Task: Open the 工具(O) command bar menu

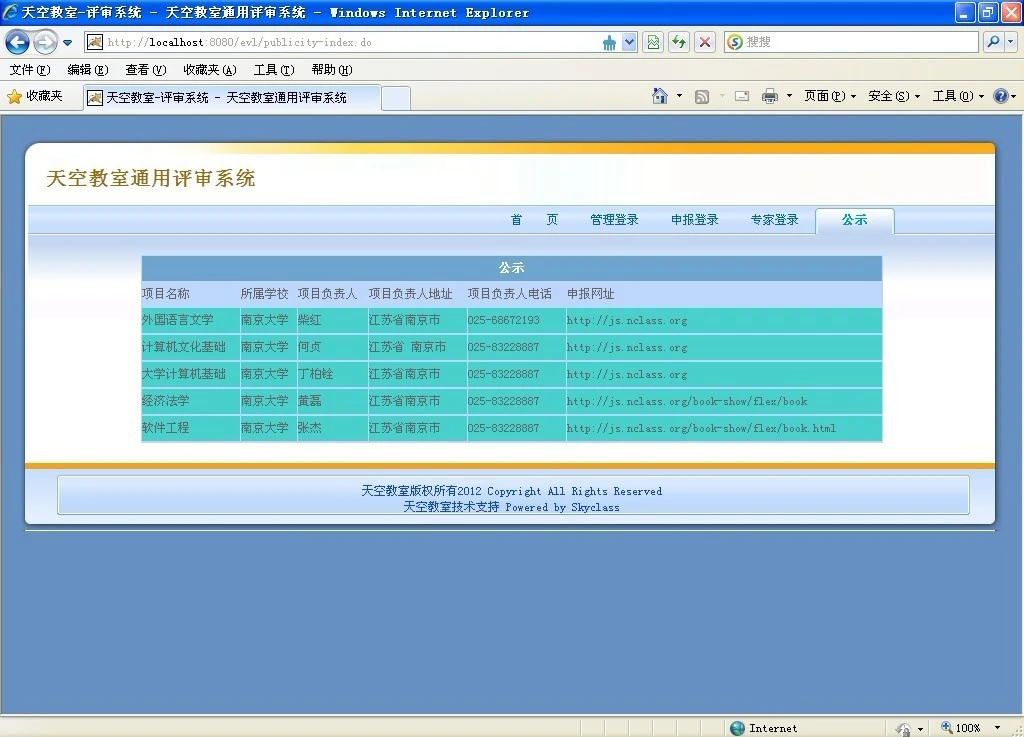Action: coord(958,97)
